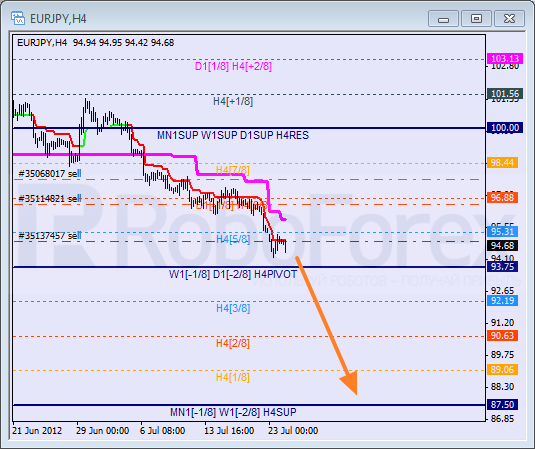Click the 87.50 support price label
Viewport: 535px width, 449px height.
tap(502, 405)
